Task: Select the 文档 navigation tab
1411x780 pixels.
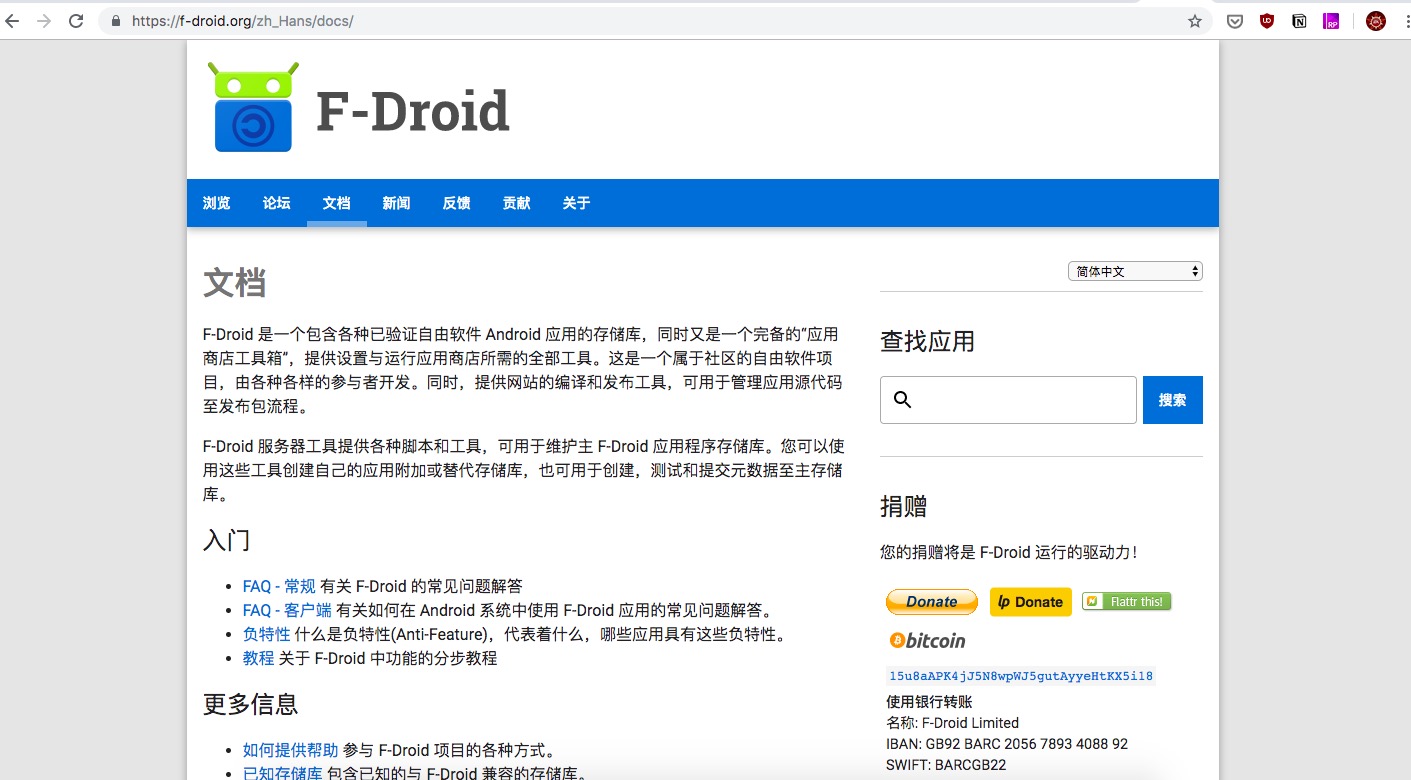Action: click(337, 203)
